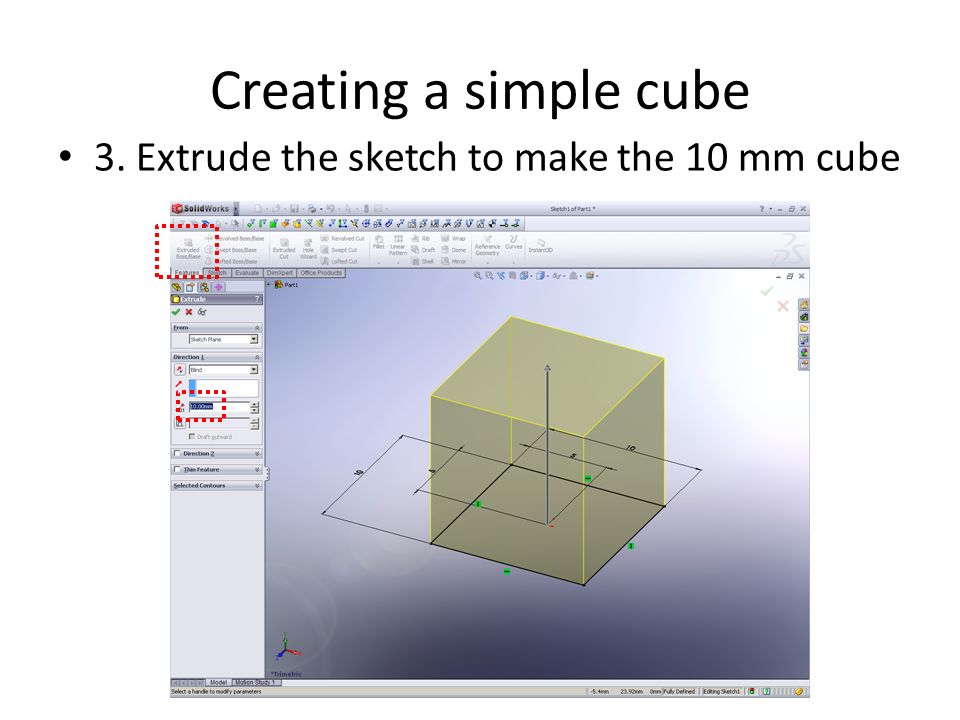Open Design Library task pane icon
Viewport: 960px width, 720px height.
click(x=803, y=317)
